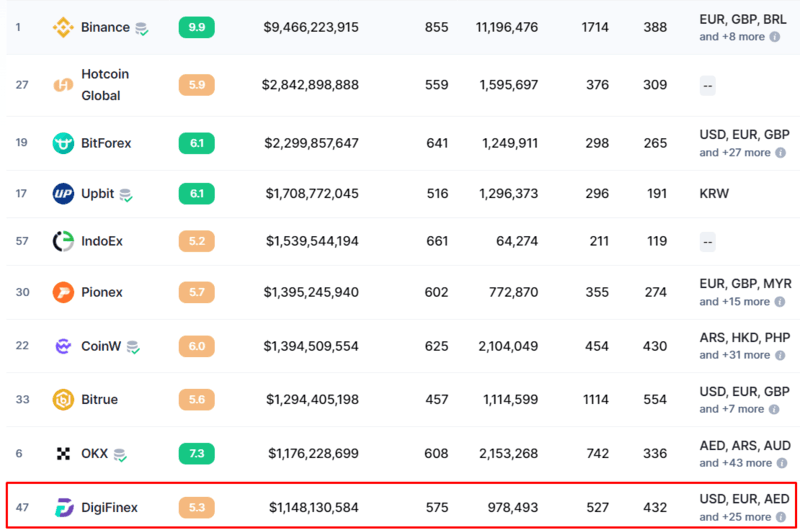
Task: Click info icon beside 'and +25 more'
Action: (x=781, y=517)
